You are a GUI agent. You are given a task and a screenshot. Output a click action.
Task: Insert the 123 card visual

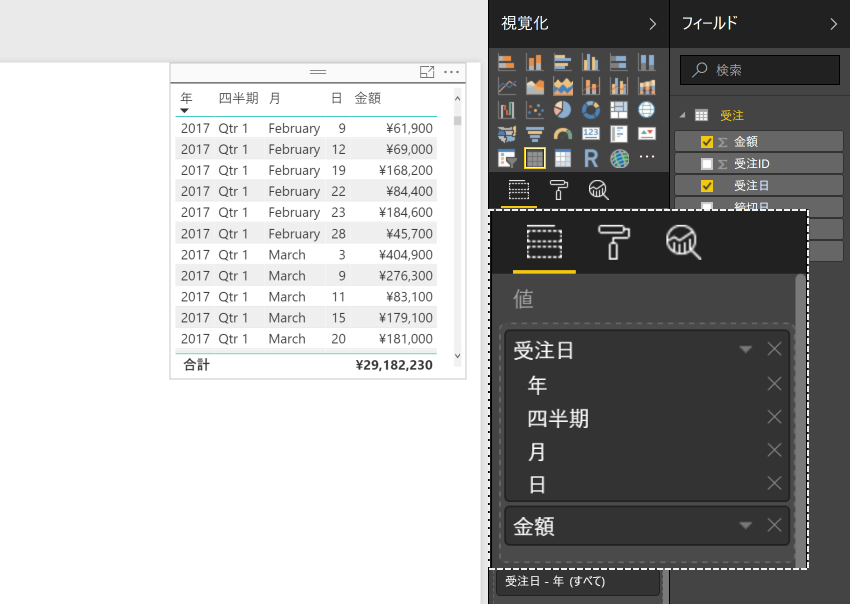click(x=590, y=134)
